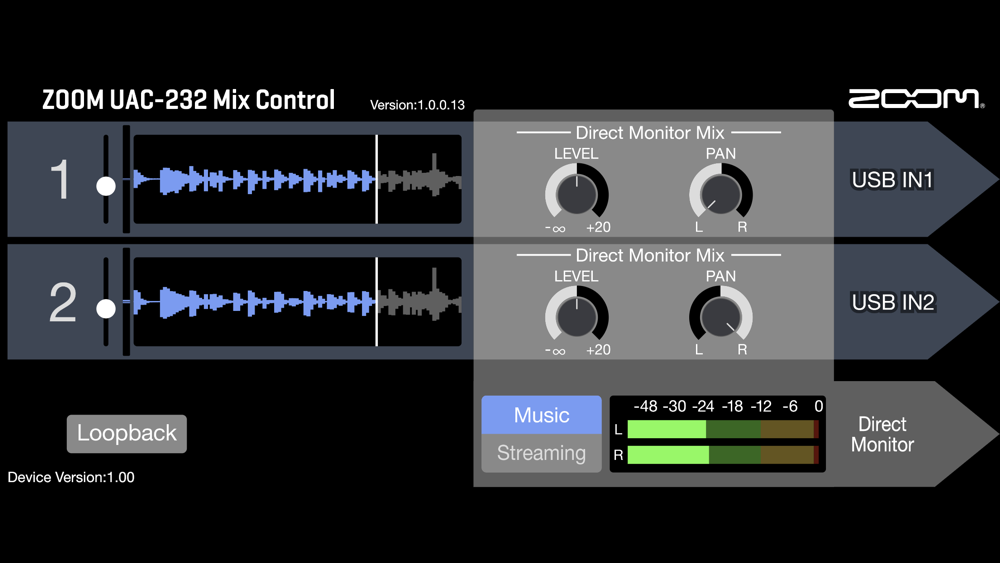Click the channel 1 LEVEL knob
The width and height of the screenshot is (1000, 563).
pyautogui.click(x=577, y=194)
